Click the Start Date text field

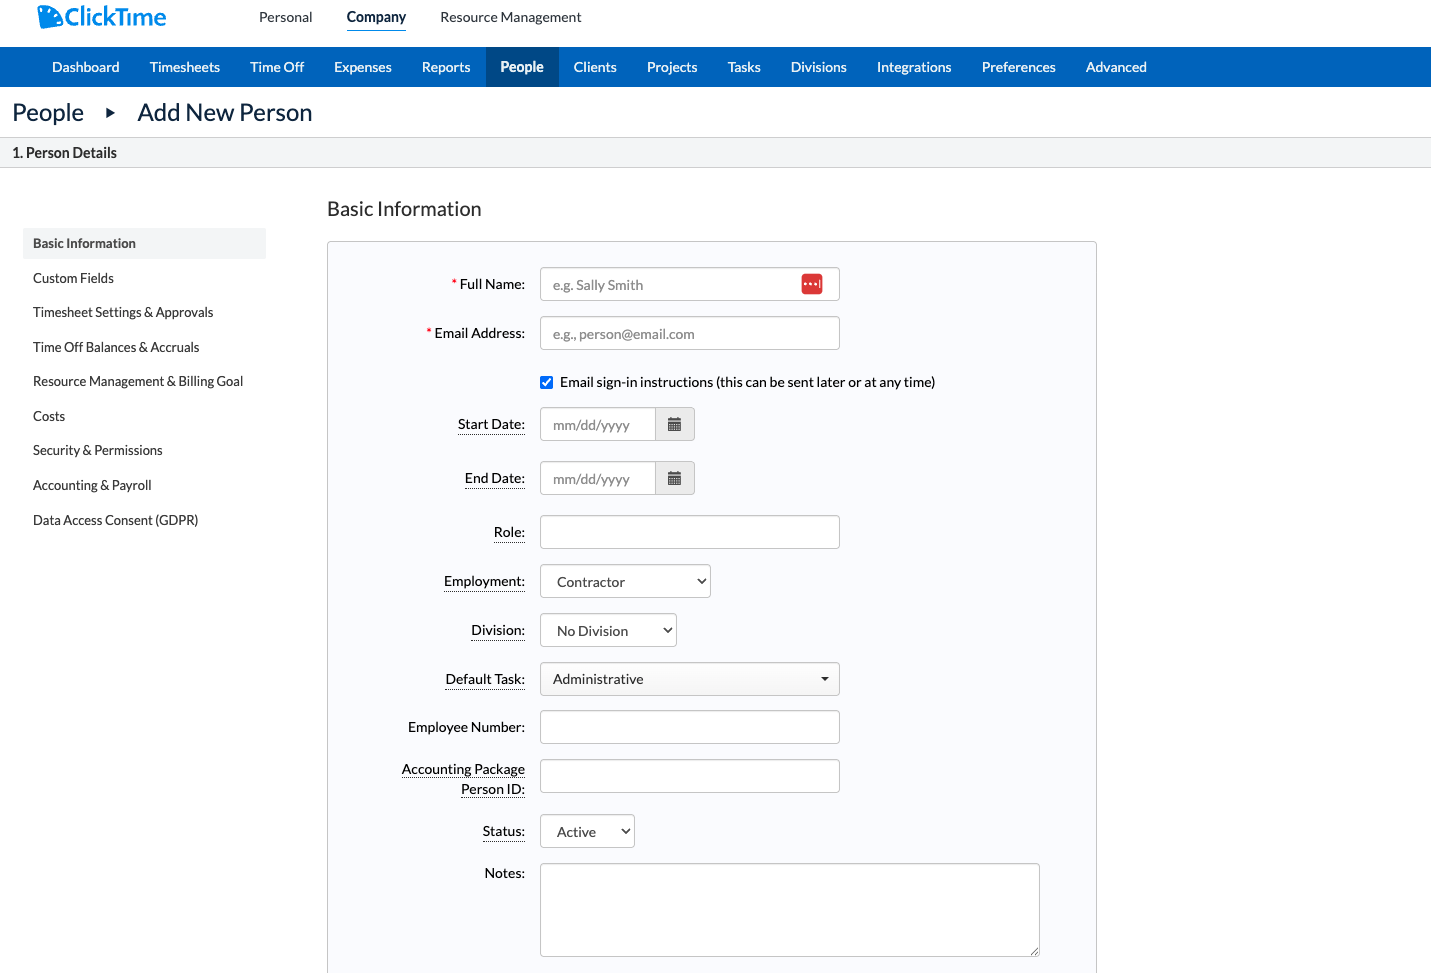tap(598, 424)
